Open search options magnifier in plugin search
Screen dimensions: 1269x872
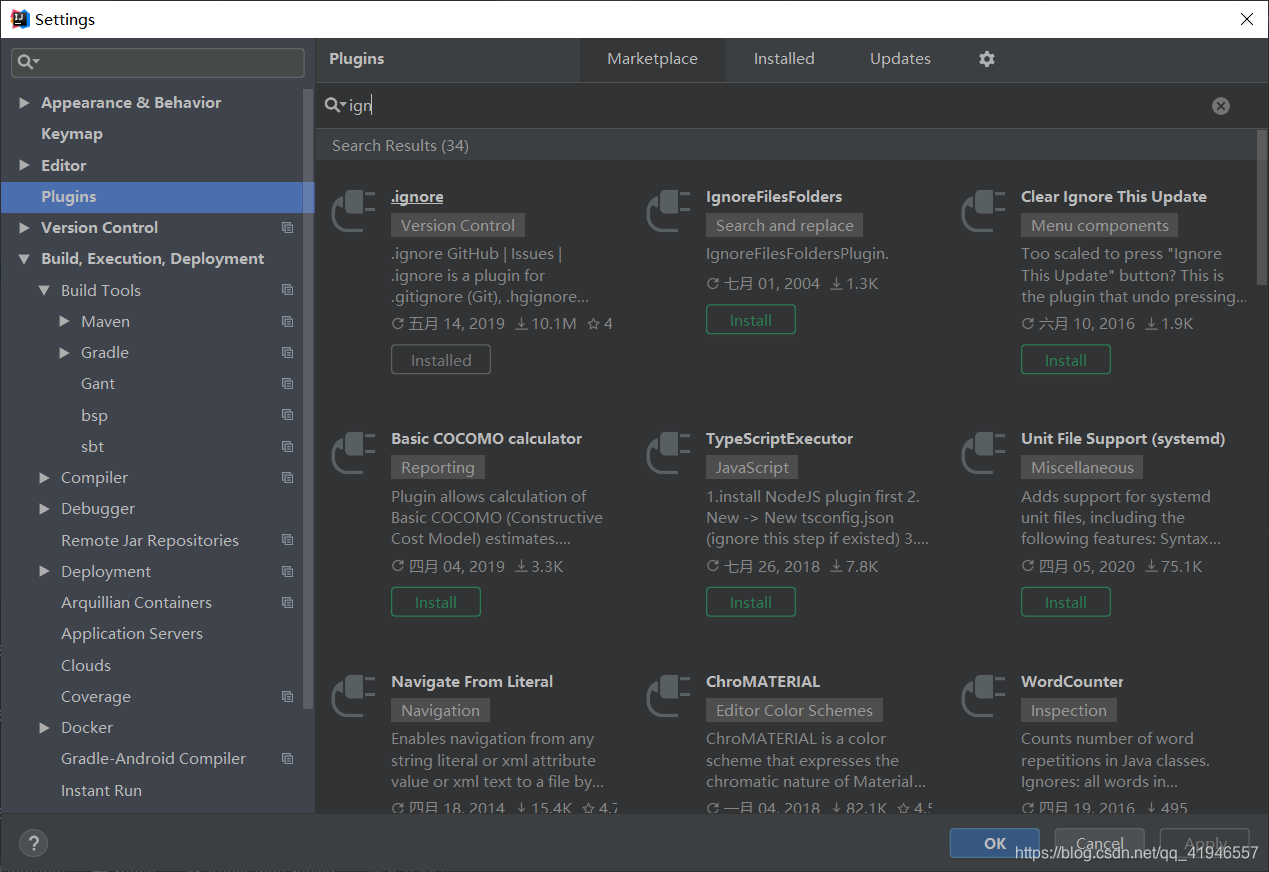(x=335, y=105)
